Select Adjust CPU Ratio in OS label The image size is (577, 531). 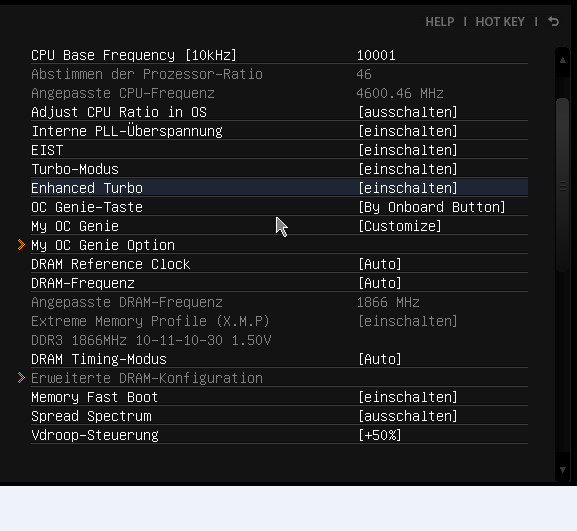(119, 112)
